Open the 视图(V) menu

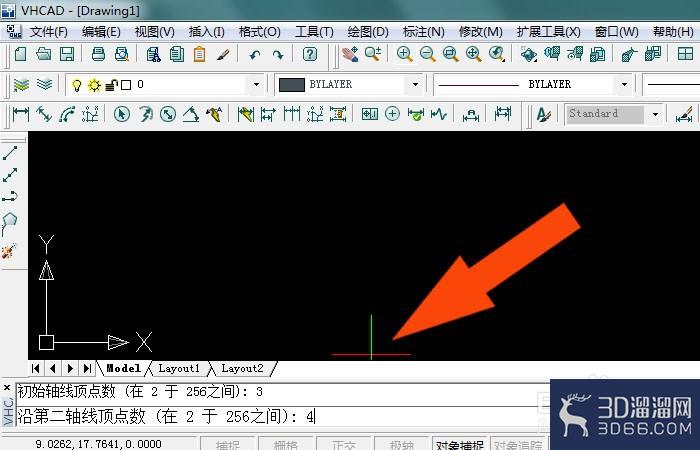tap(154, 32)
